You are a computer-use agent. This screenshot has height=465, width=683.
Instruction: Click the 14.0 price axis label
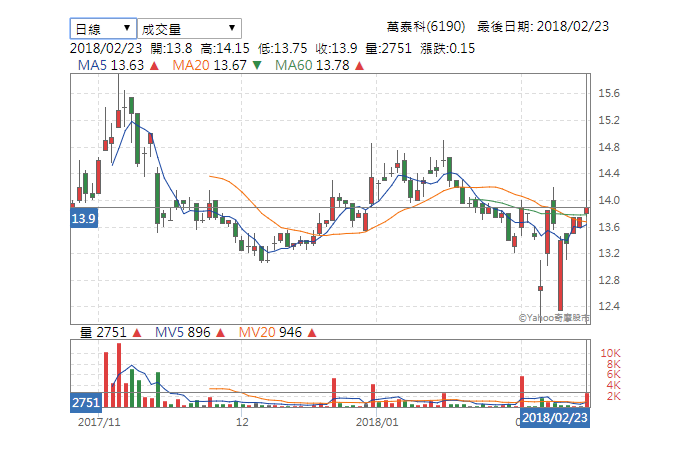[609, 200]
